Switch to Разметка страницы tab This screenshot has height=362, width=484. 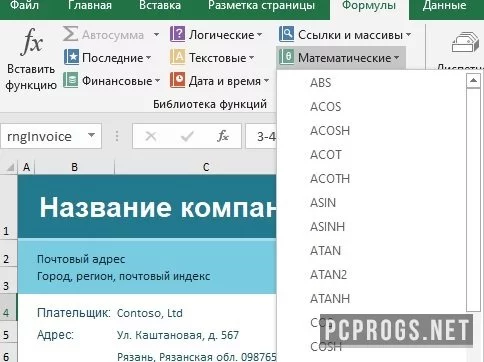pyautogui.click(x=261, y=5)
